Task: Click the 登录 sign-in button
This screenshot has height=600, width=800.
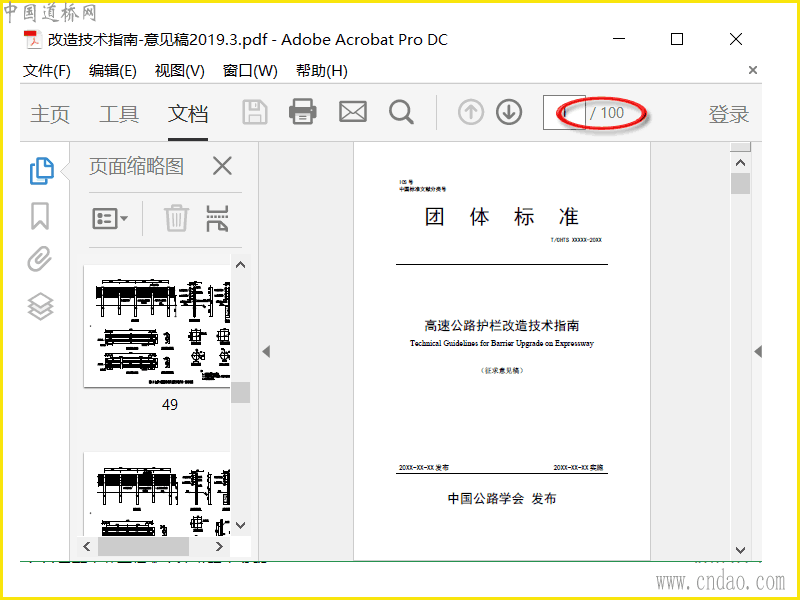Action: coord(729,114)
